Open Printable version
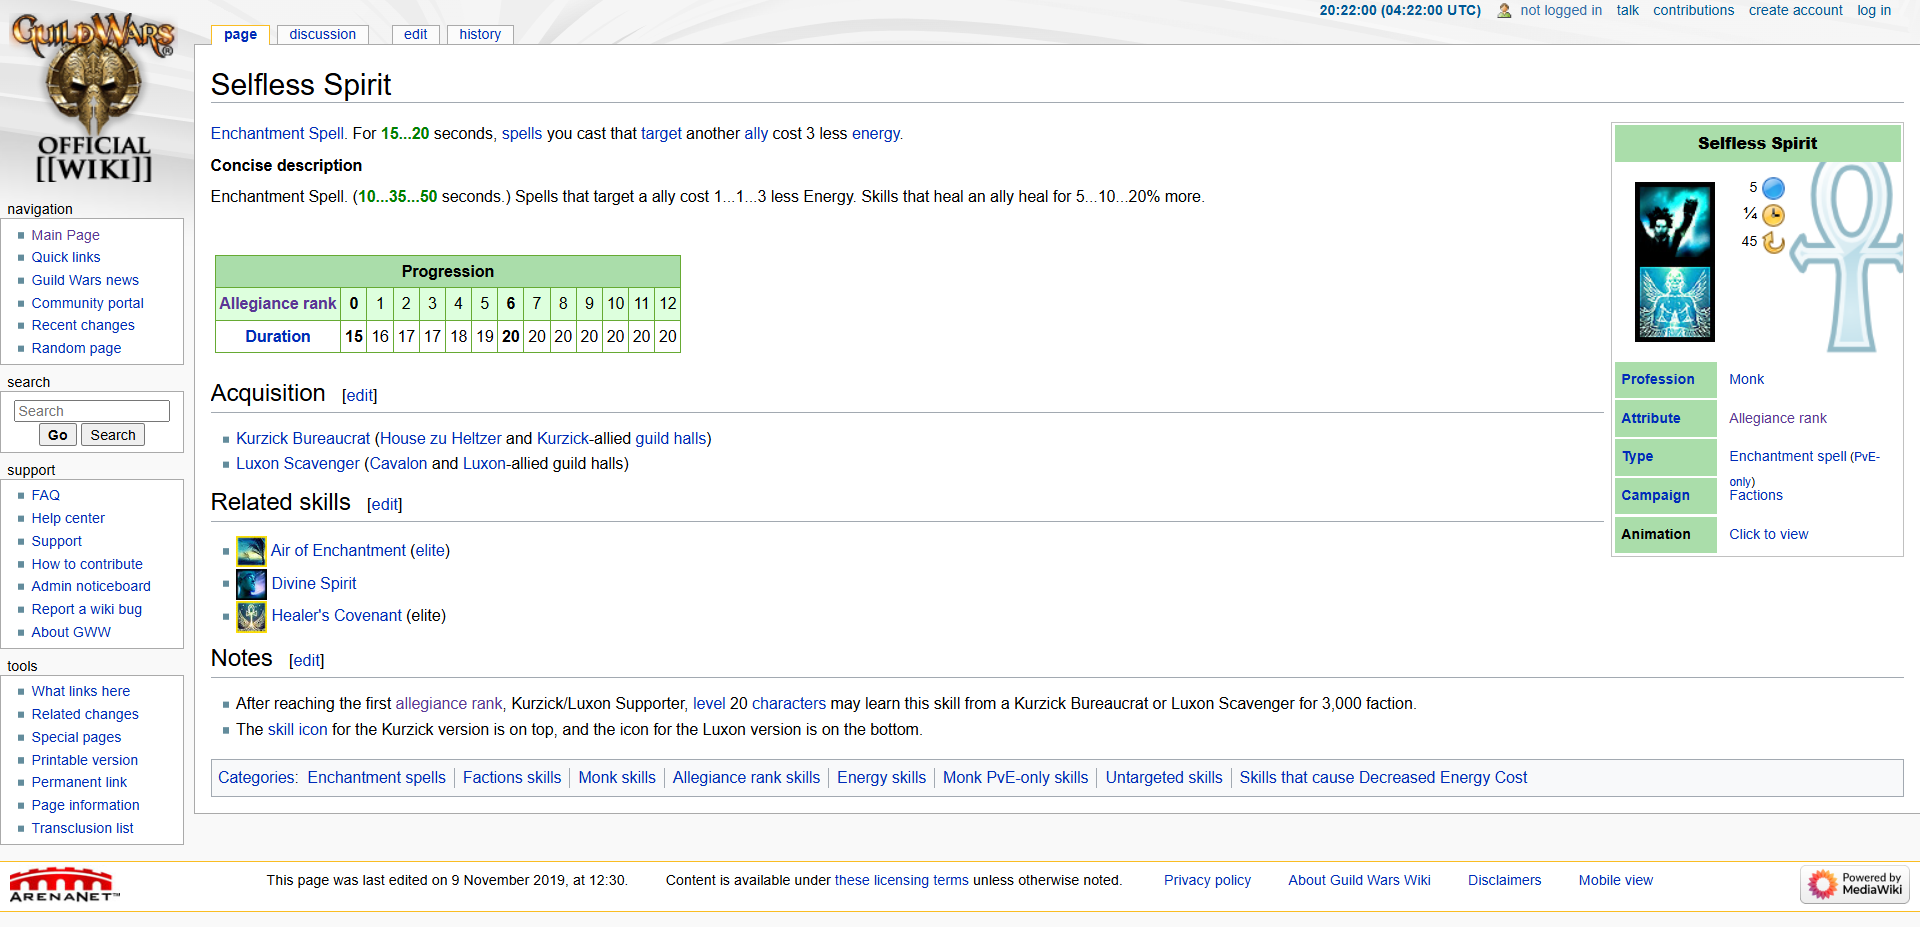The width and height of the screenshot is (1920, 927). (x=84, y=760)
